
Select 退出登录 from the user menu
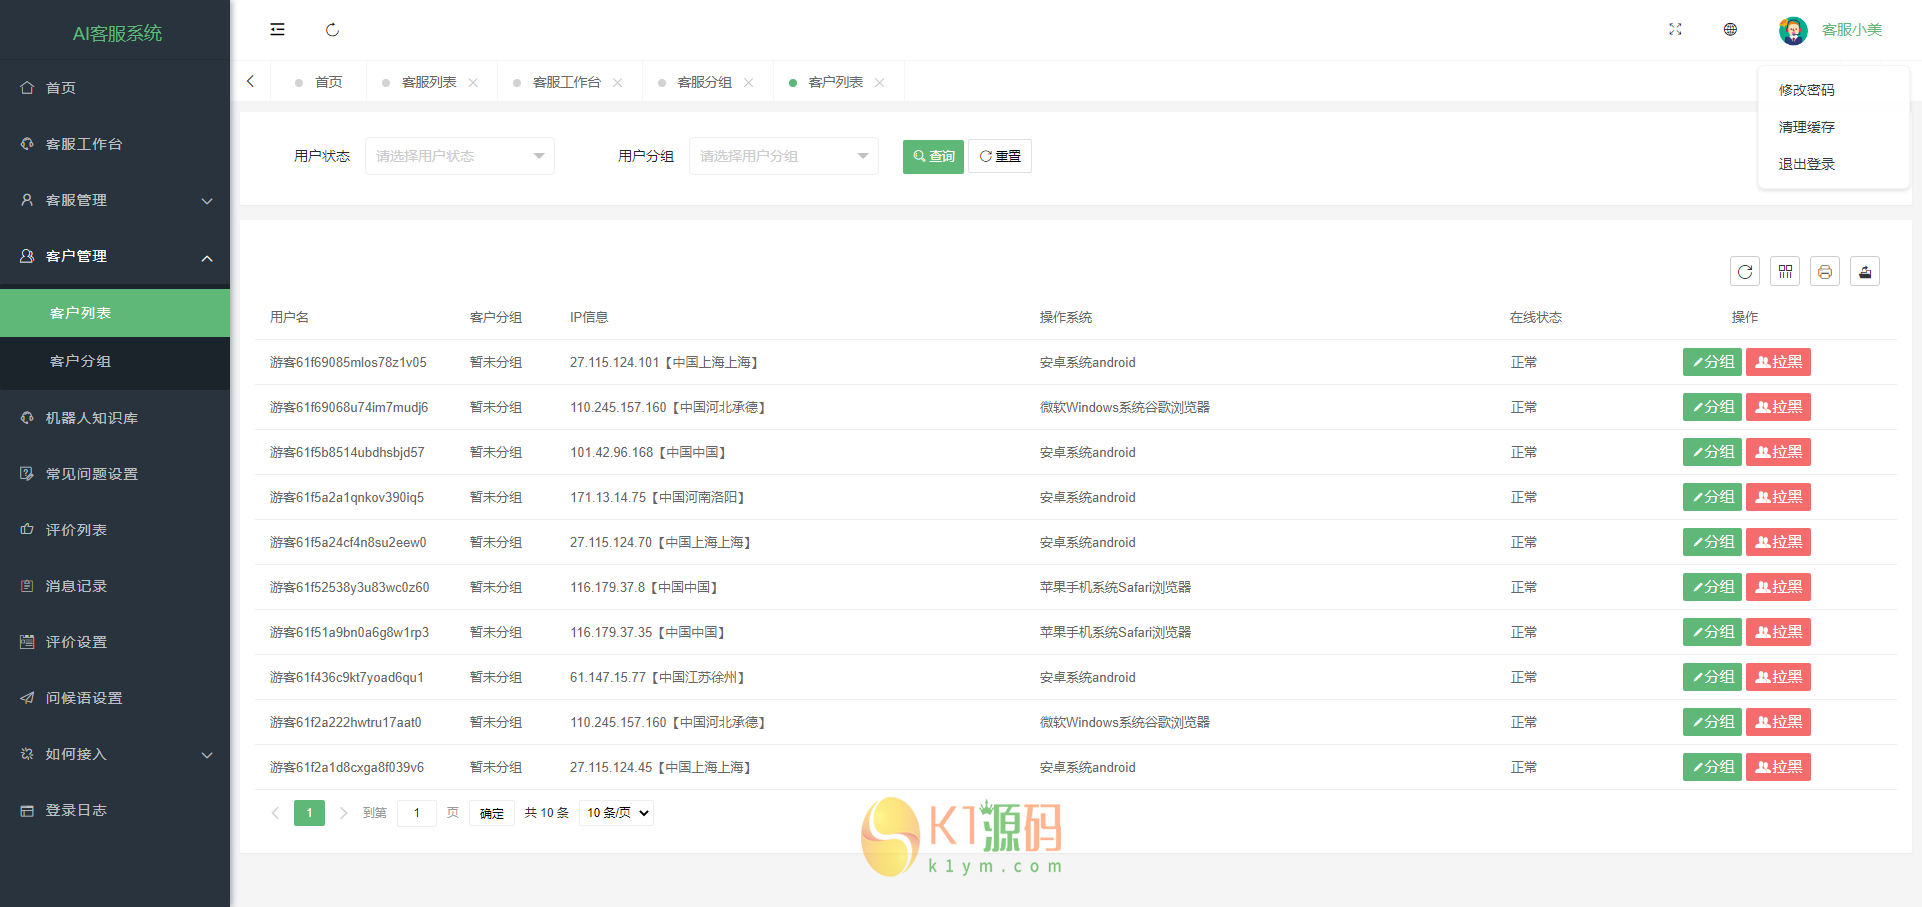click(x=1806, y=164)
